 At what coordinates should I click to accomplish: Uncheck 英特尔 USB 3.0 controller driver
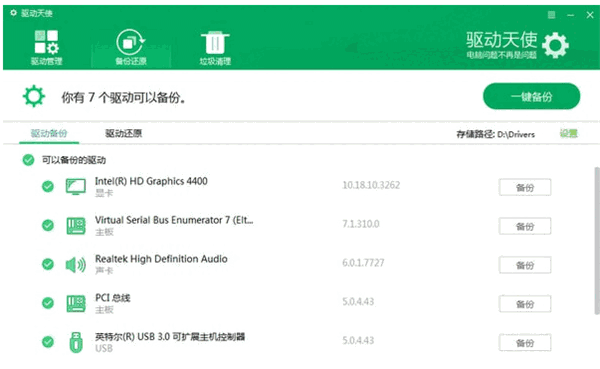coord(48,341)
